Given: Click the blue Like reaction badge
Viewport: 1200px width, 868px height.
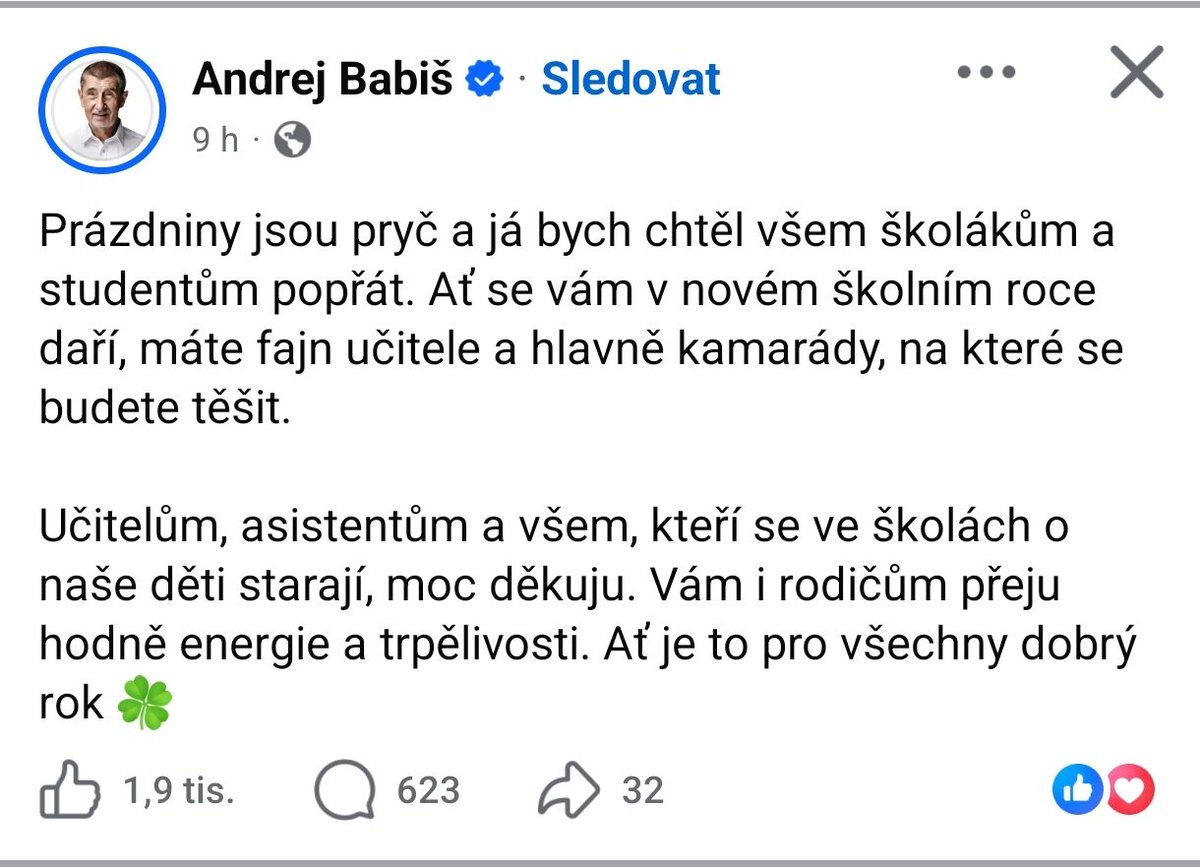Looking at the screenshot, I should point(1077,791).
